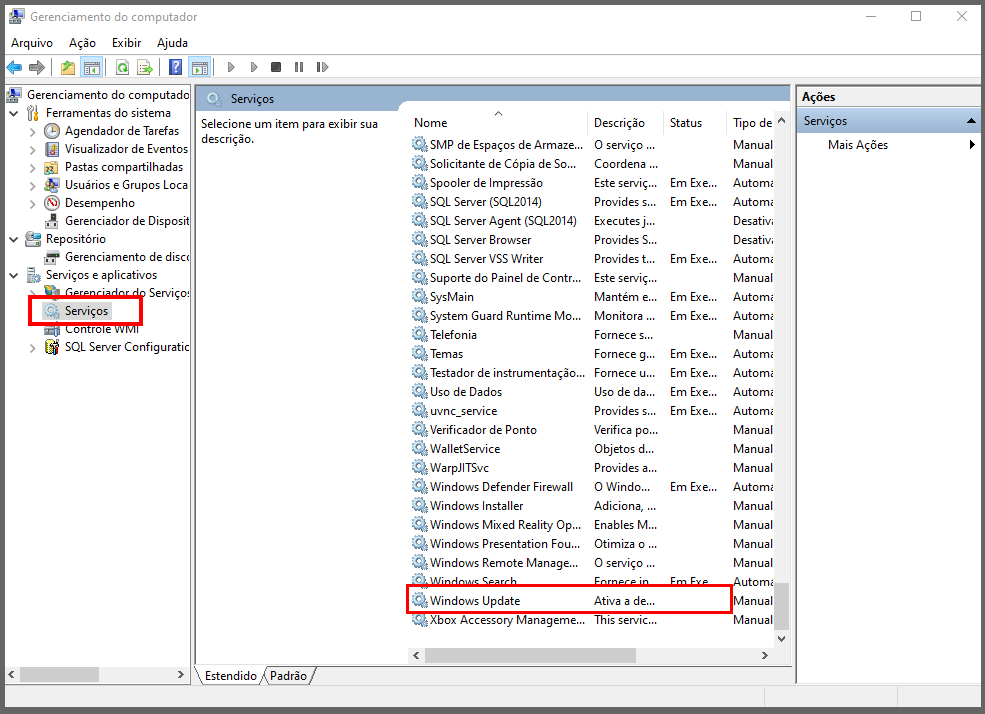Select the Uso de Dados service

pyautogui.click(x=592, y=392)
